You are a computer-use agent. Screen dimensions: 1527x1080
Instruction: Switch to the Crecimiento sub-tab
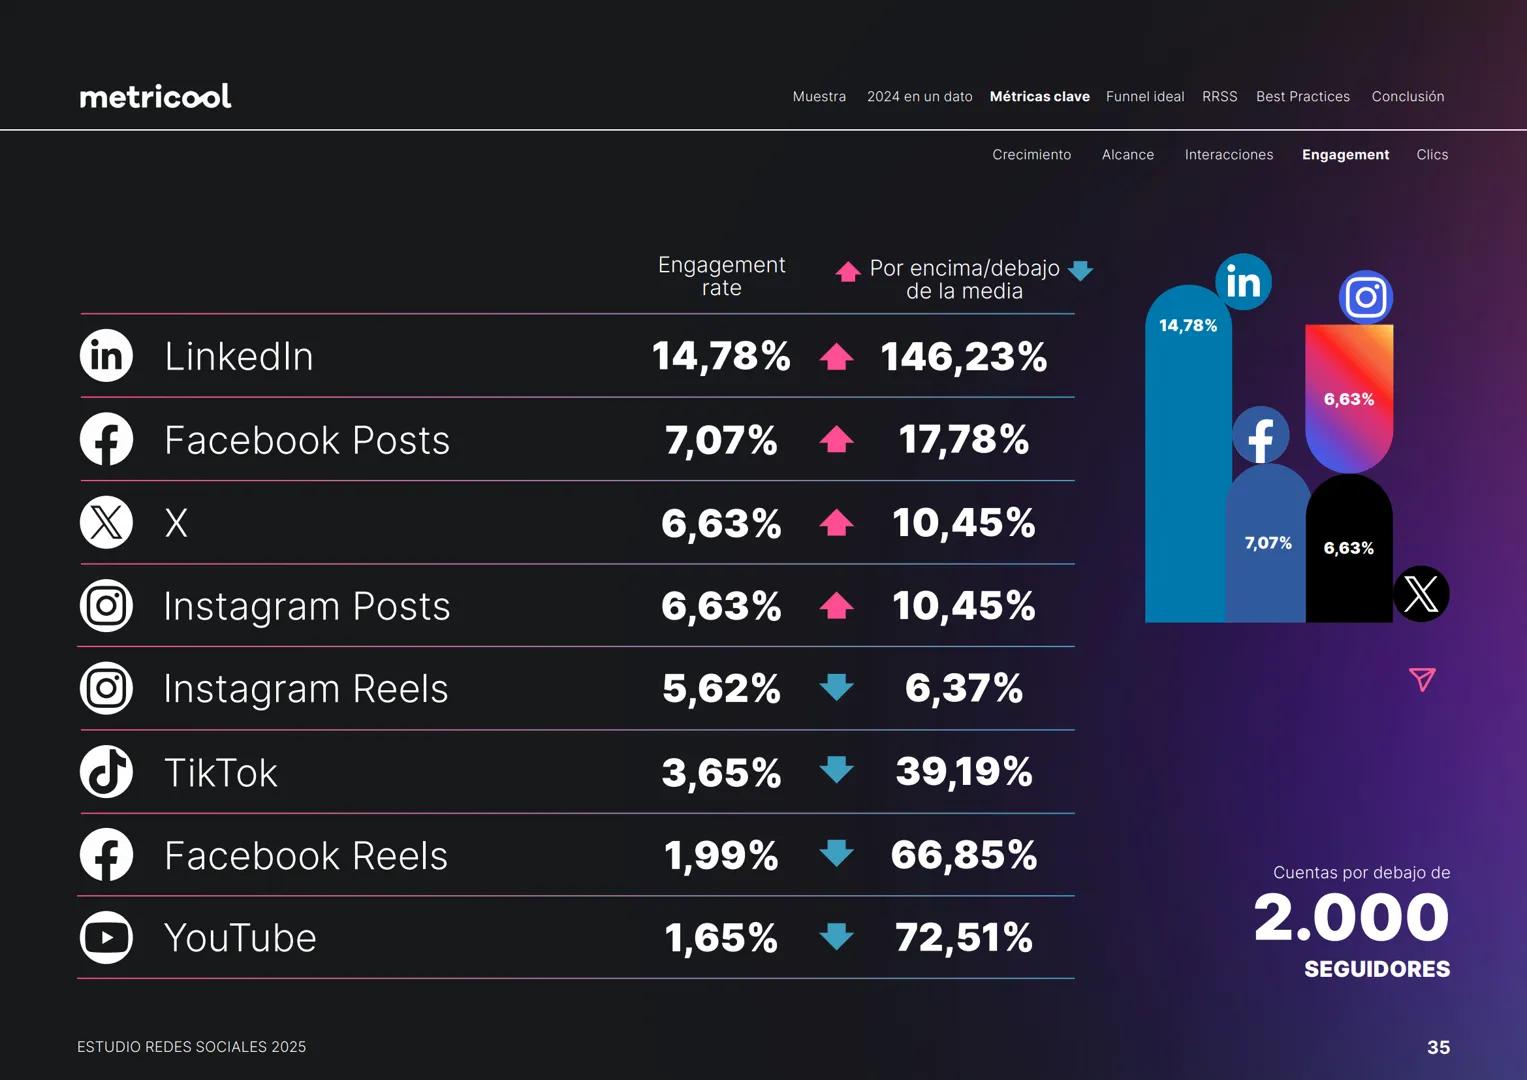1031,155
